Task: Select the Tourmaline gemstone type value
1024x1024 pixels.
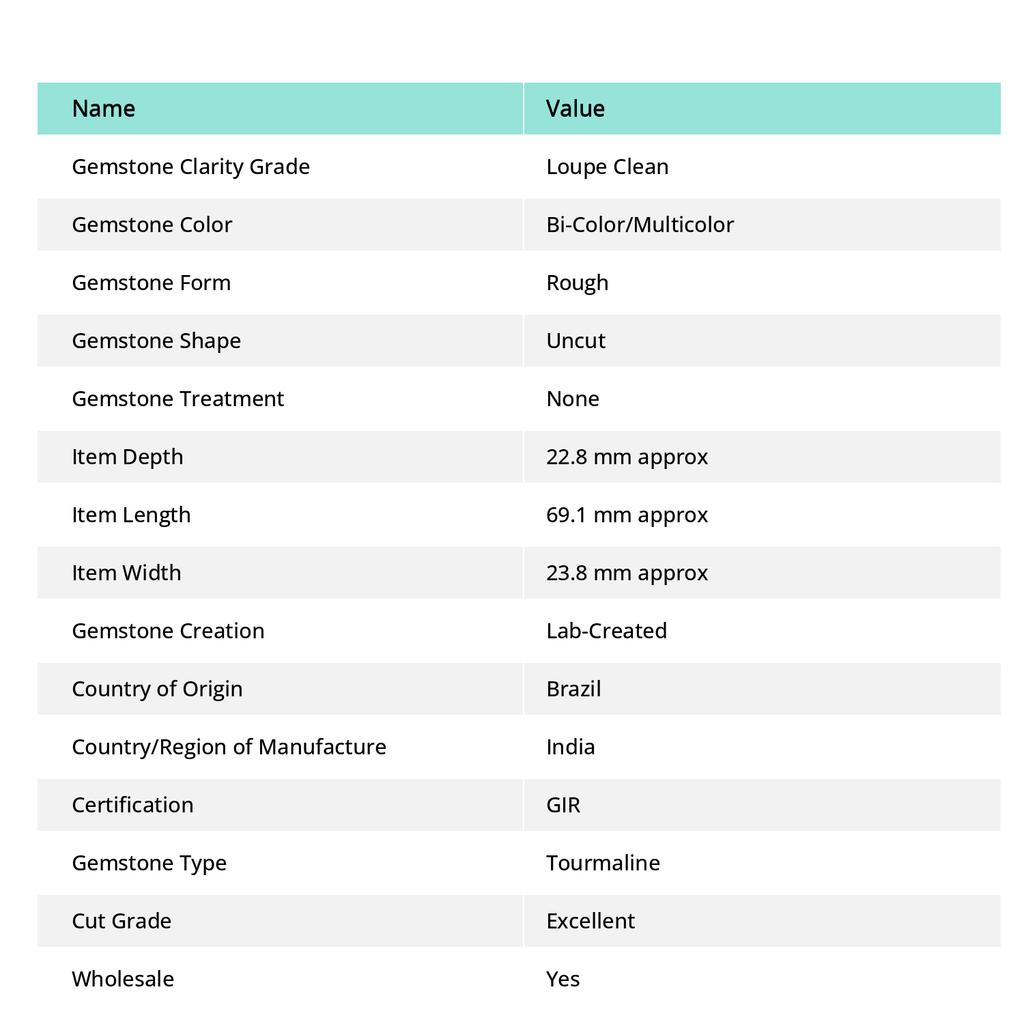Action: (x=603, y=863)
